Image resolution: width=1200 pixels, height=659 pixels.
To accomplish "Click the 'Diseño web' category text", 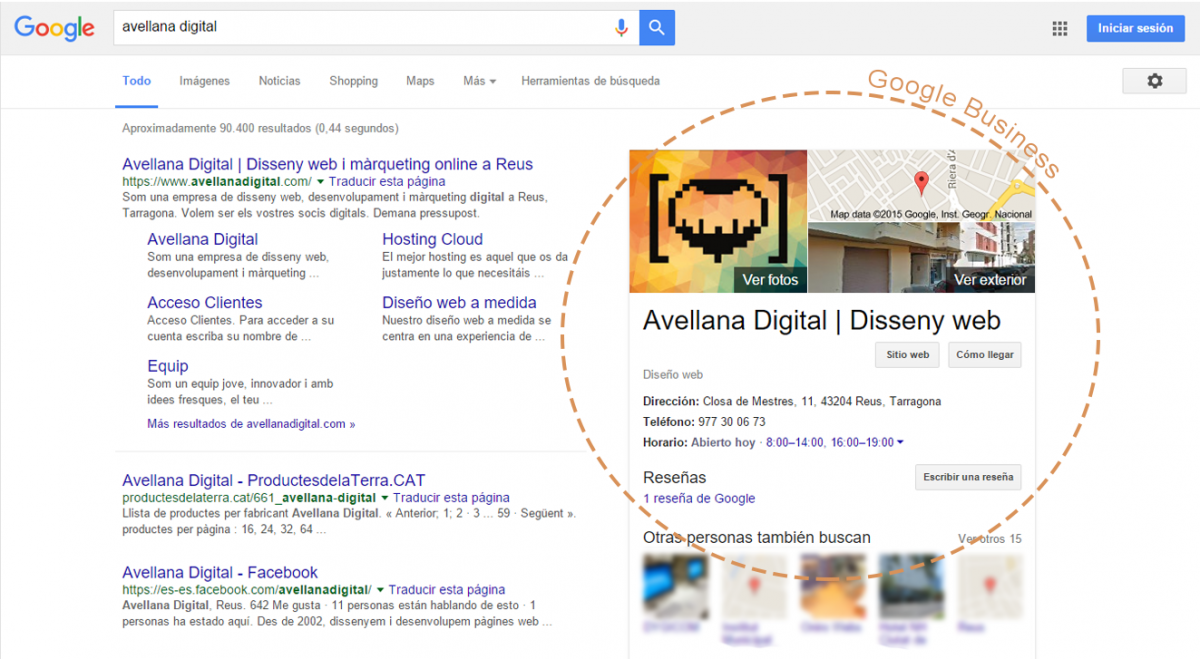I will coord(673,375).
